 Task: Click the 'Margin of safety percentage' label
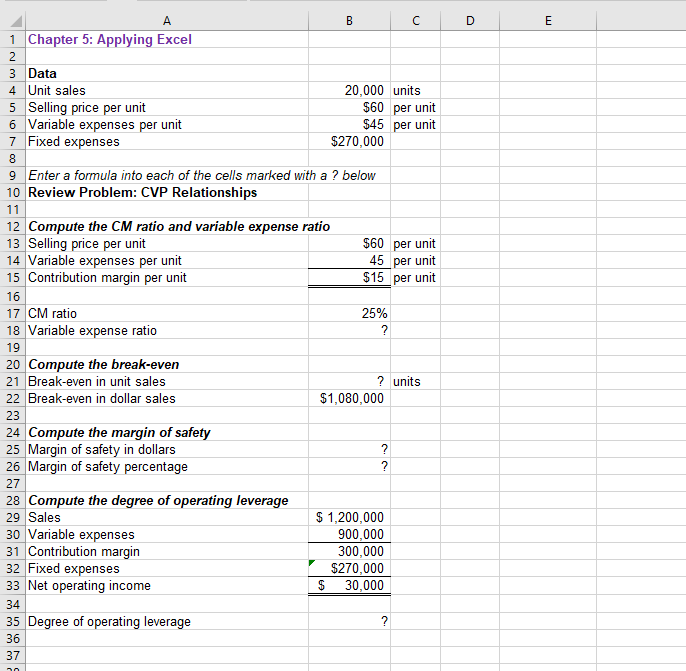[x=108, y=467]
